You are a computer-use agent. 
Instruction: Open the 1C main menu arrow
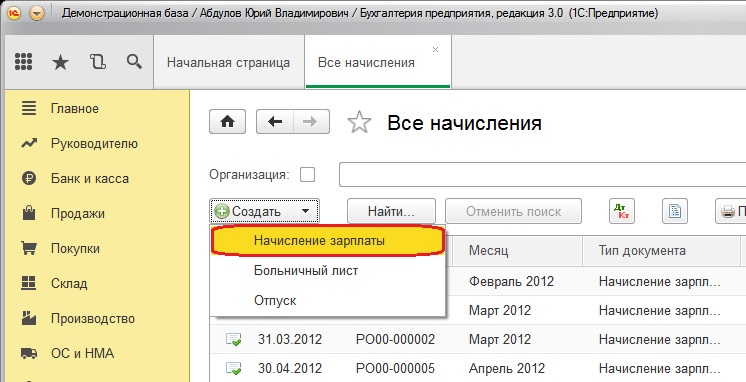click(x=37, y=13)
